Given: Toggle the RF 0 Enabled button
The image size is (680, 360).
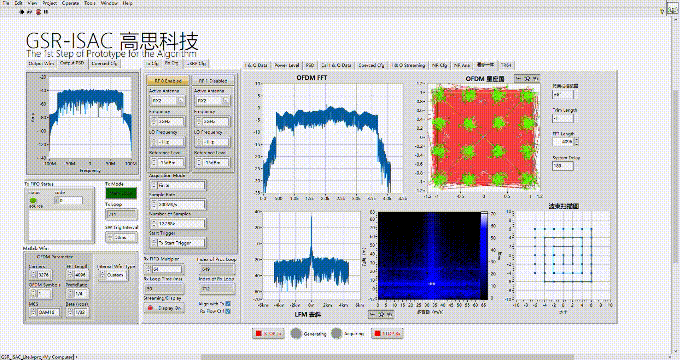Looking at the screenshot, I should pyautogui.click(x=168, y=81).
